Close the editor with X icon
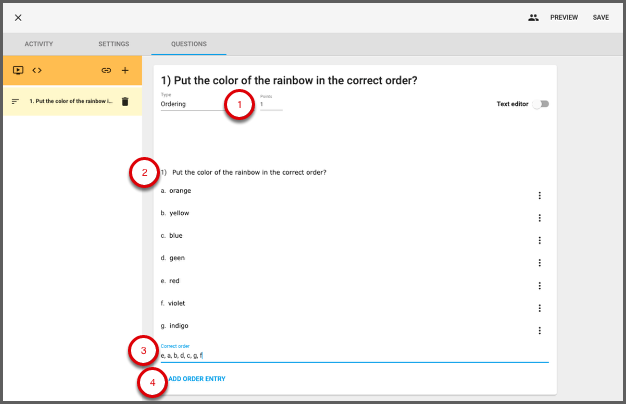626x404 pixels. [x=18, y=17]
